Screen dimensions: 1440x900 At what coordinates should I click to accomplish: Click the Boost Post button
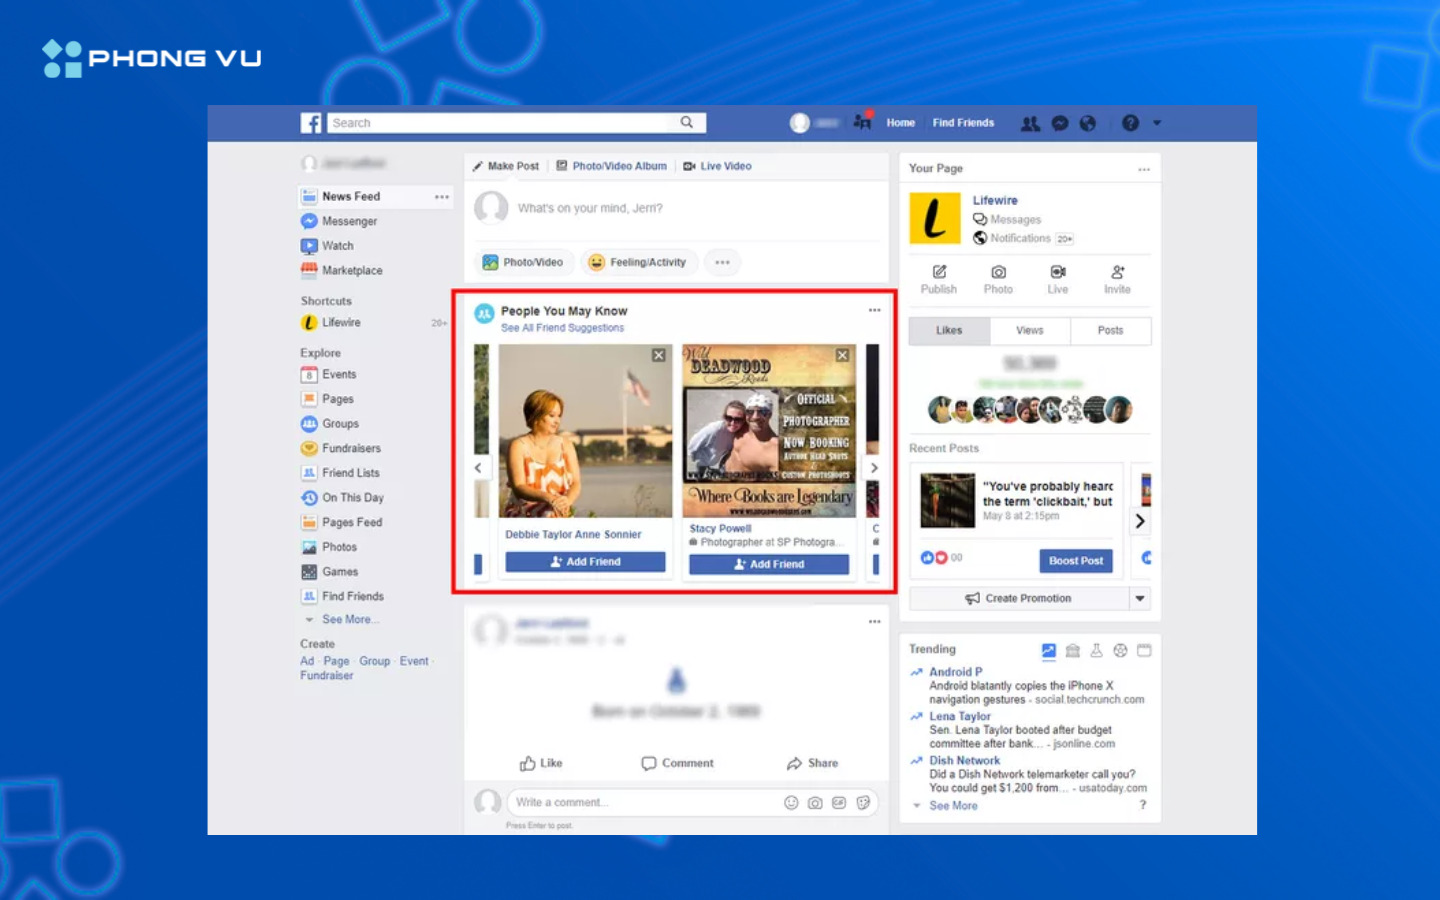[x=1076, y=561]
